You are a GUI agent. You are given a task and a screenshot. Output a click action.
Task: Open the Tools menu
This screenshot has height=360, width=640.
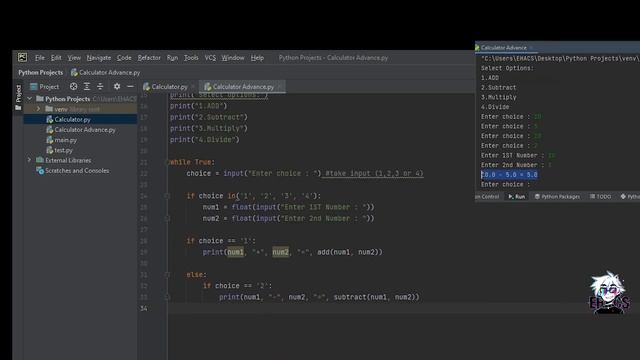tap(191, 58)
